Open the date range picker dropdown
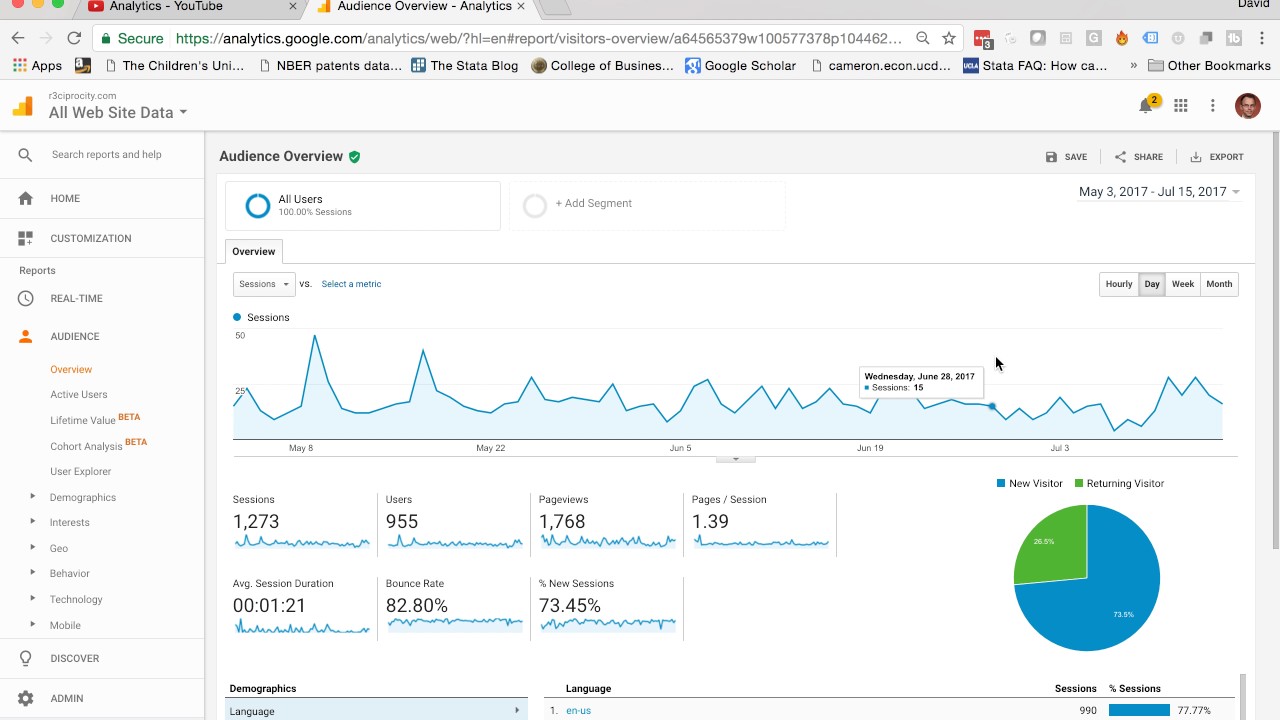 coord(1159,192)
